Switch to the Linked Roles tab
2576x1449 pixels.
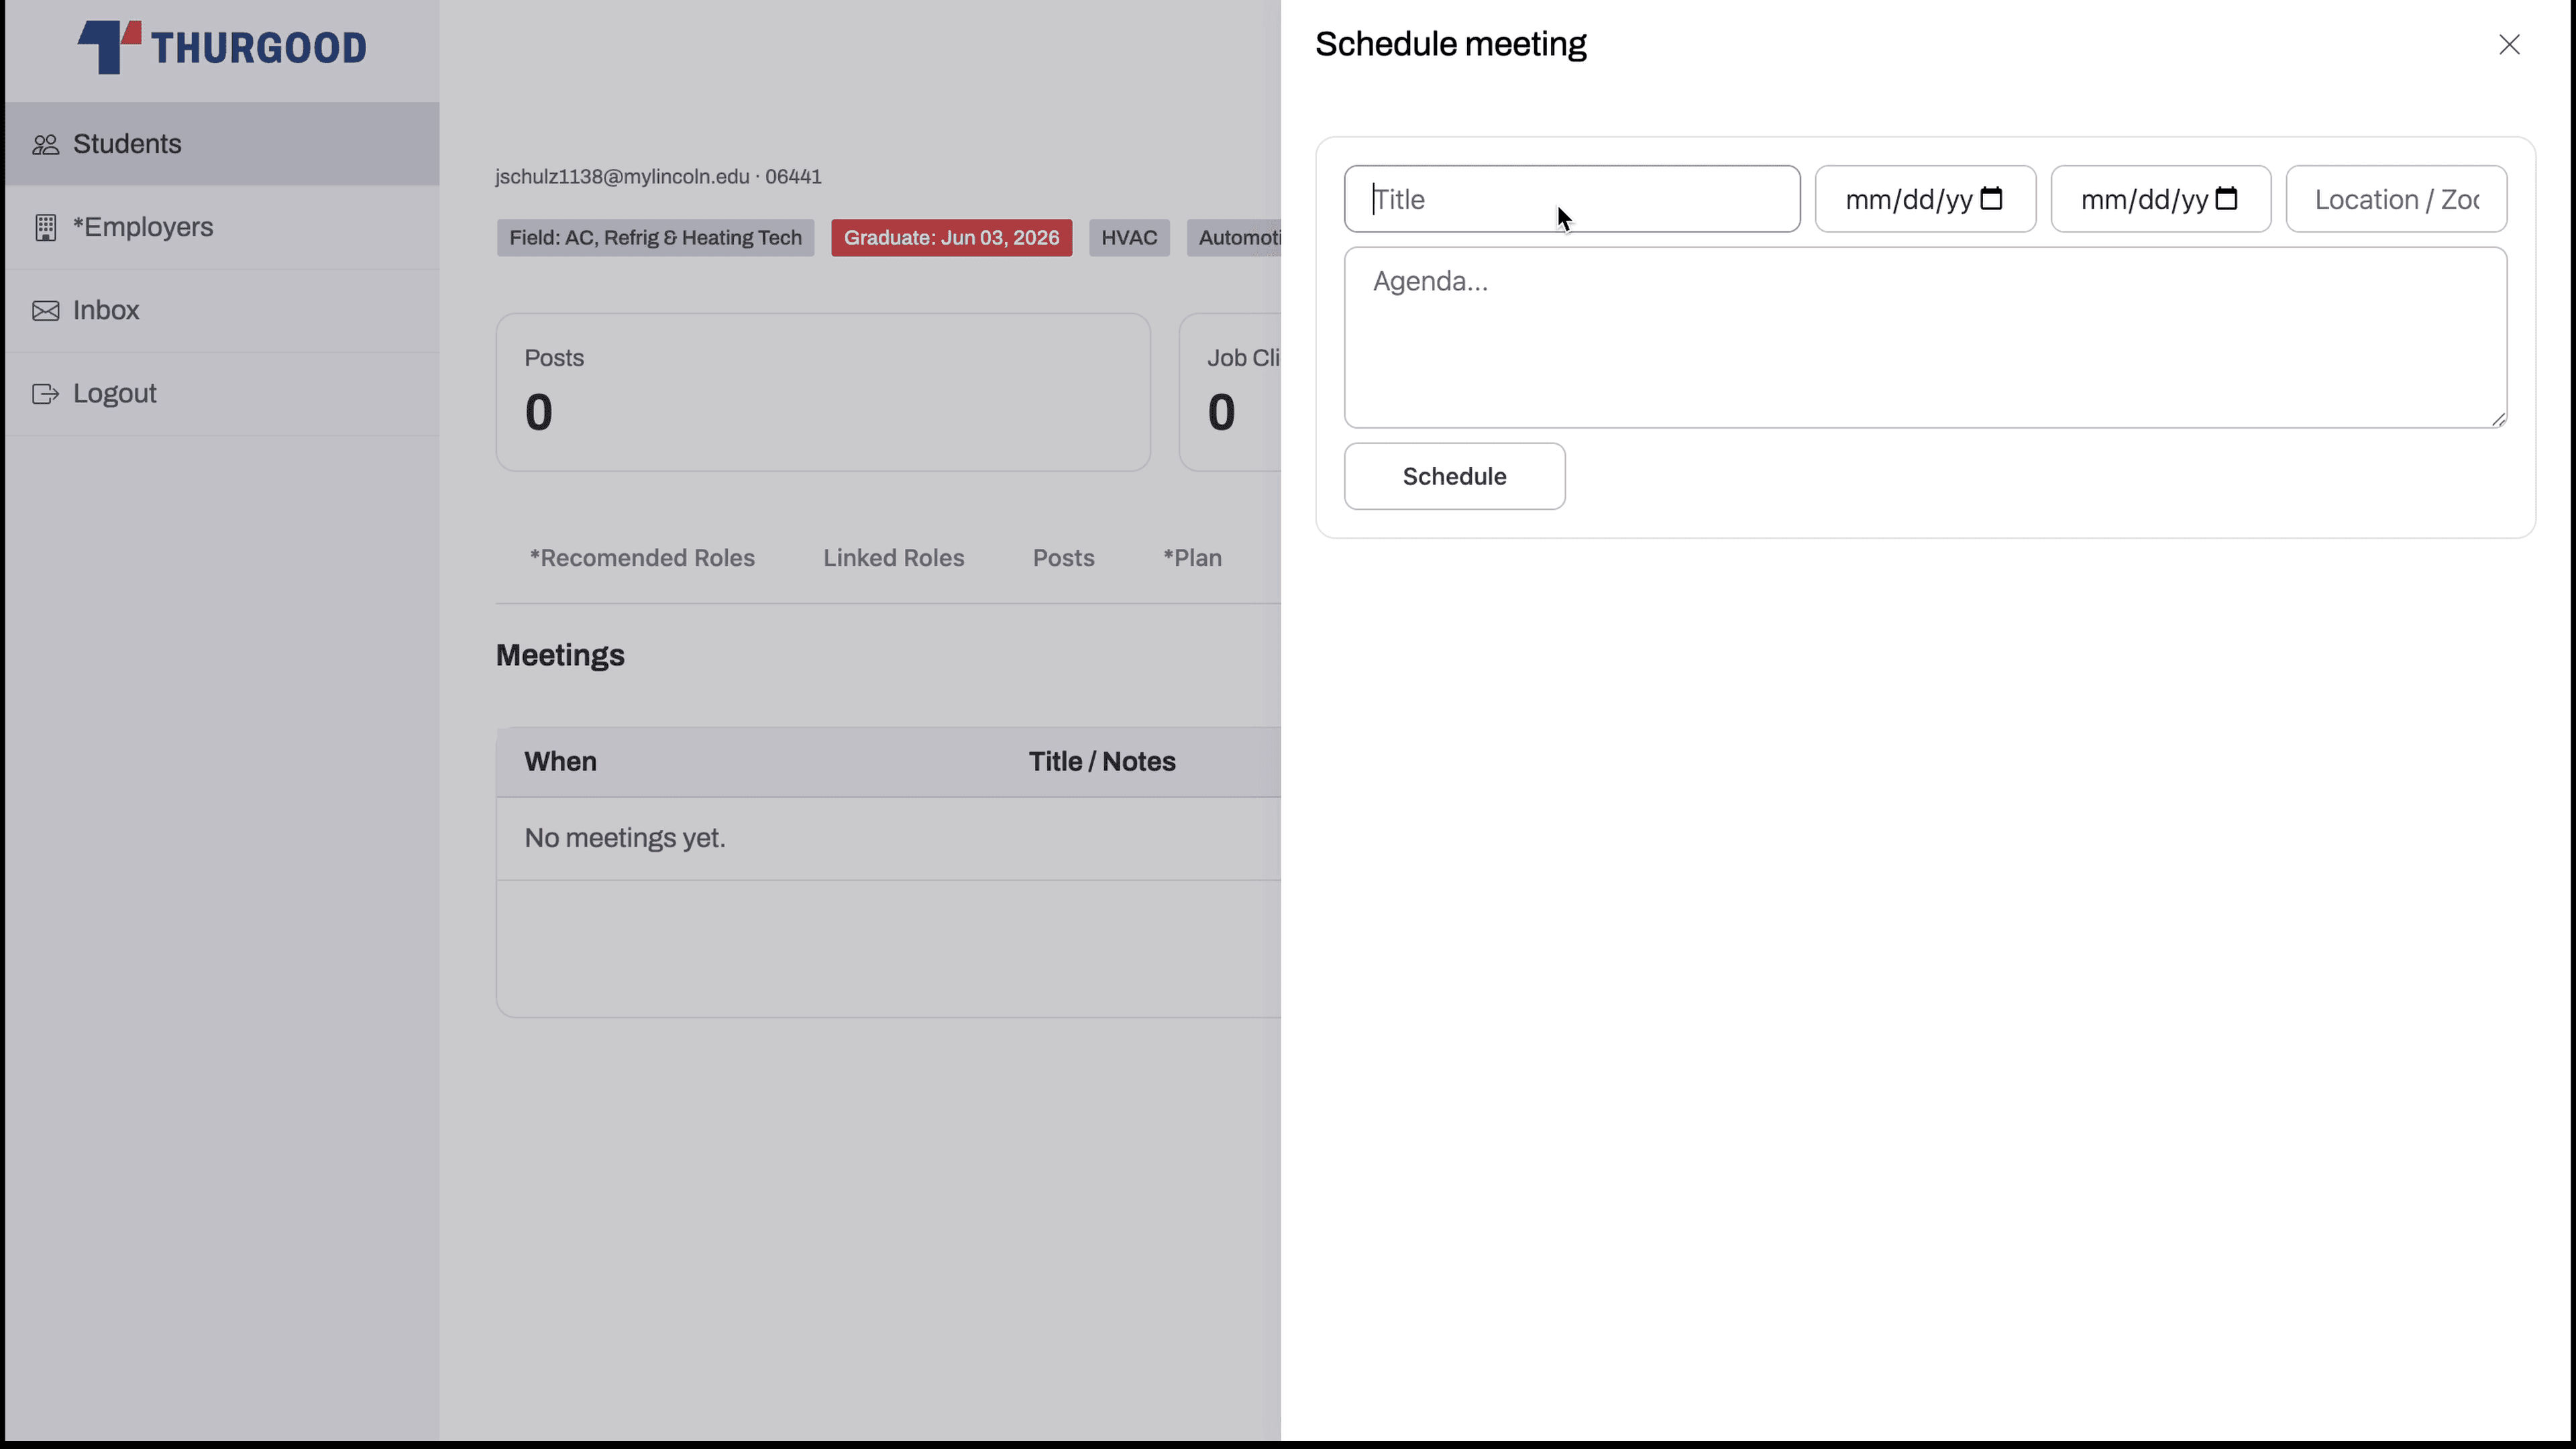point(893,557)
